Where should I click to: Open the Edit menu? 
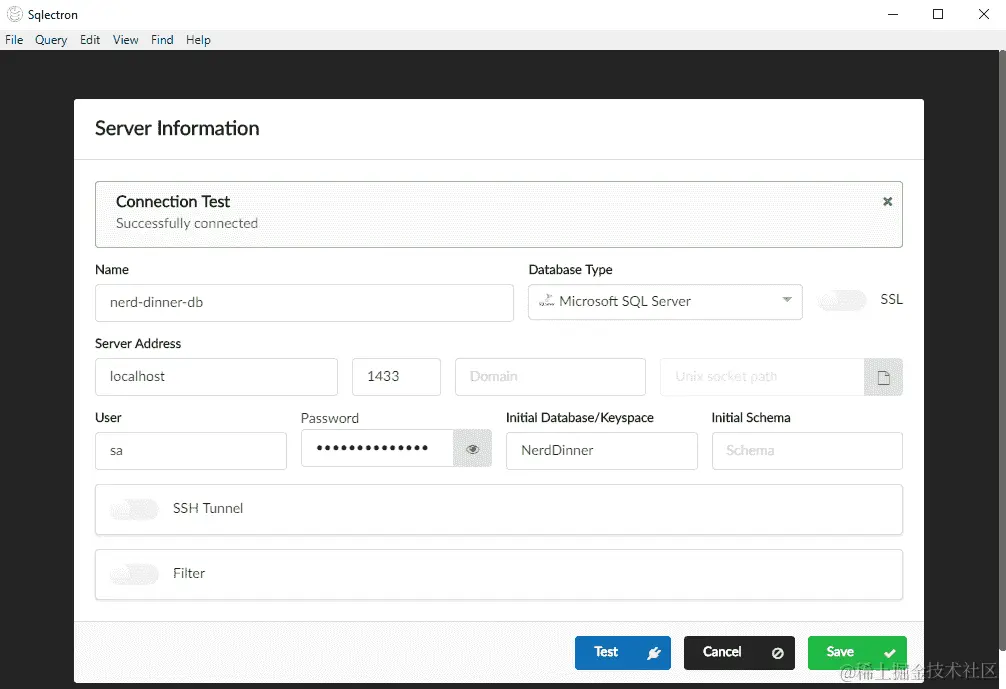[90, 40]
